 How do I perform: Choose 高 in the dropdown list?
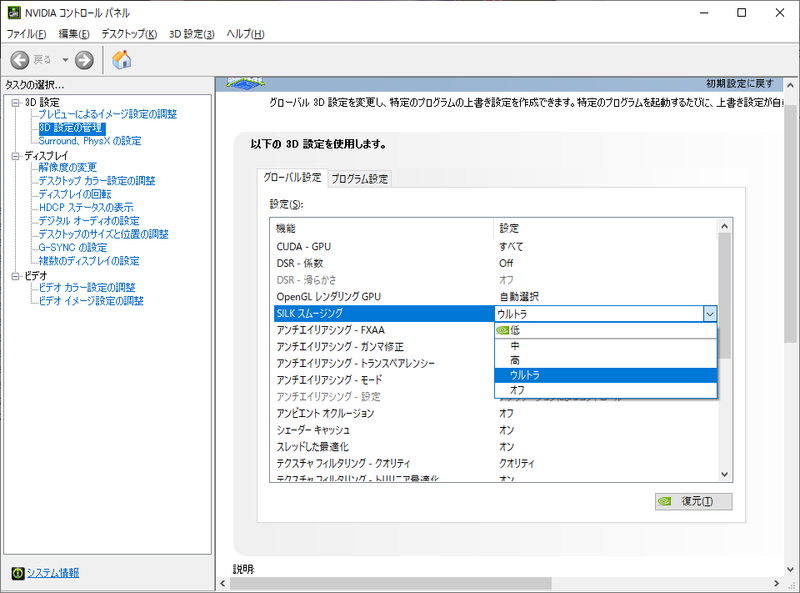tap(606, 360)
